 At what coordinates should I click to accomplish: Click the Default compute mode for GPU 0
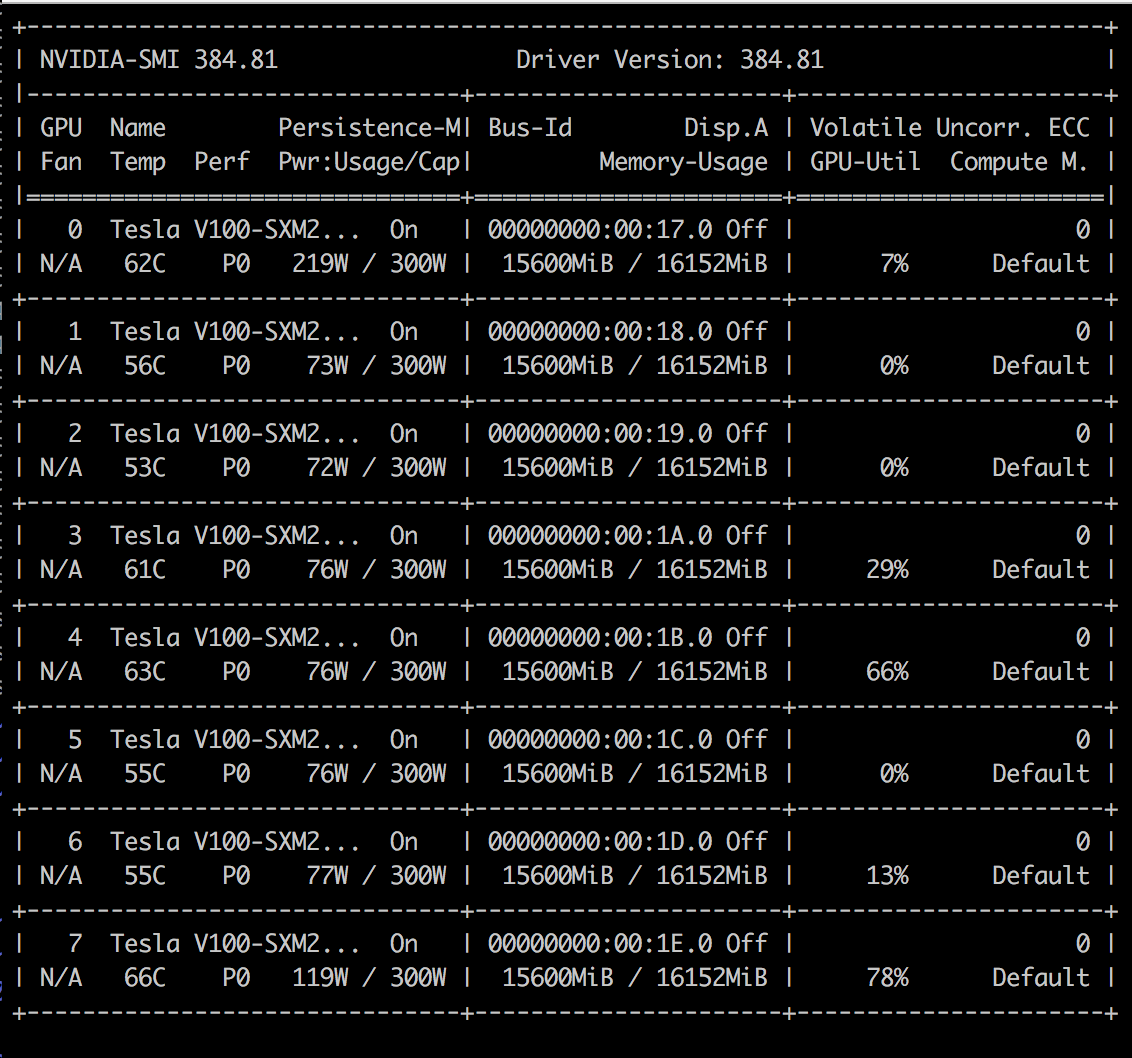(1040, 264)
